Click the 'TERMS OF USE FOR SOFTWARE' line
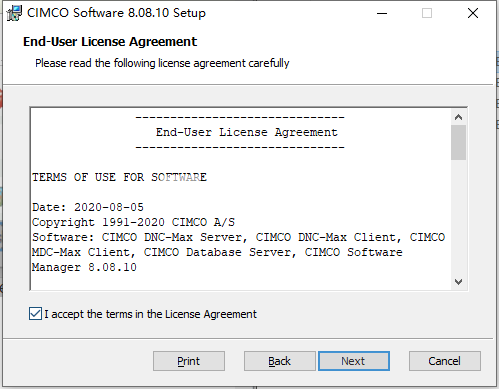This screenshot has height=389, width=499. [119, 177]
